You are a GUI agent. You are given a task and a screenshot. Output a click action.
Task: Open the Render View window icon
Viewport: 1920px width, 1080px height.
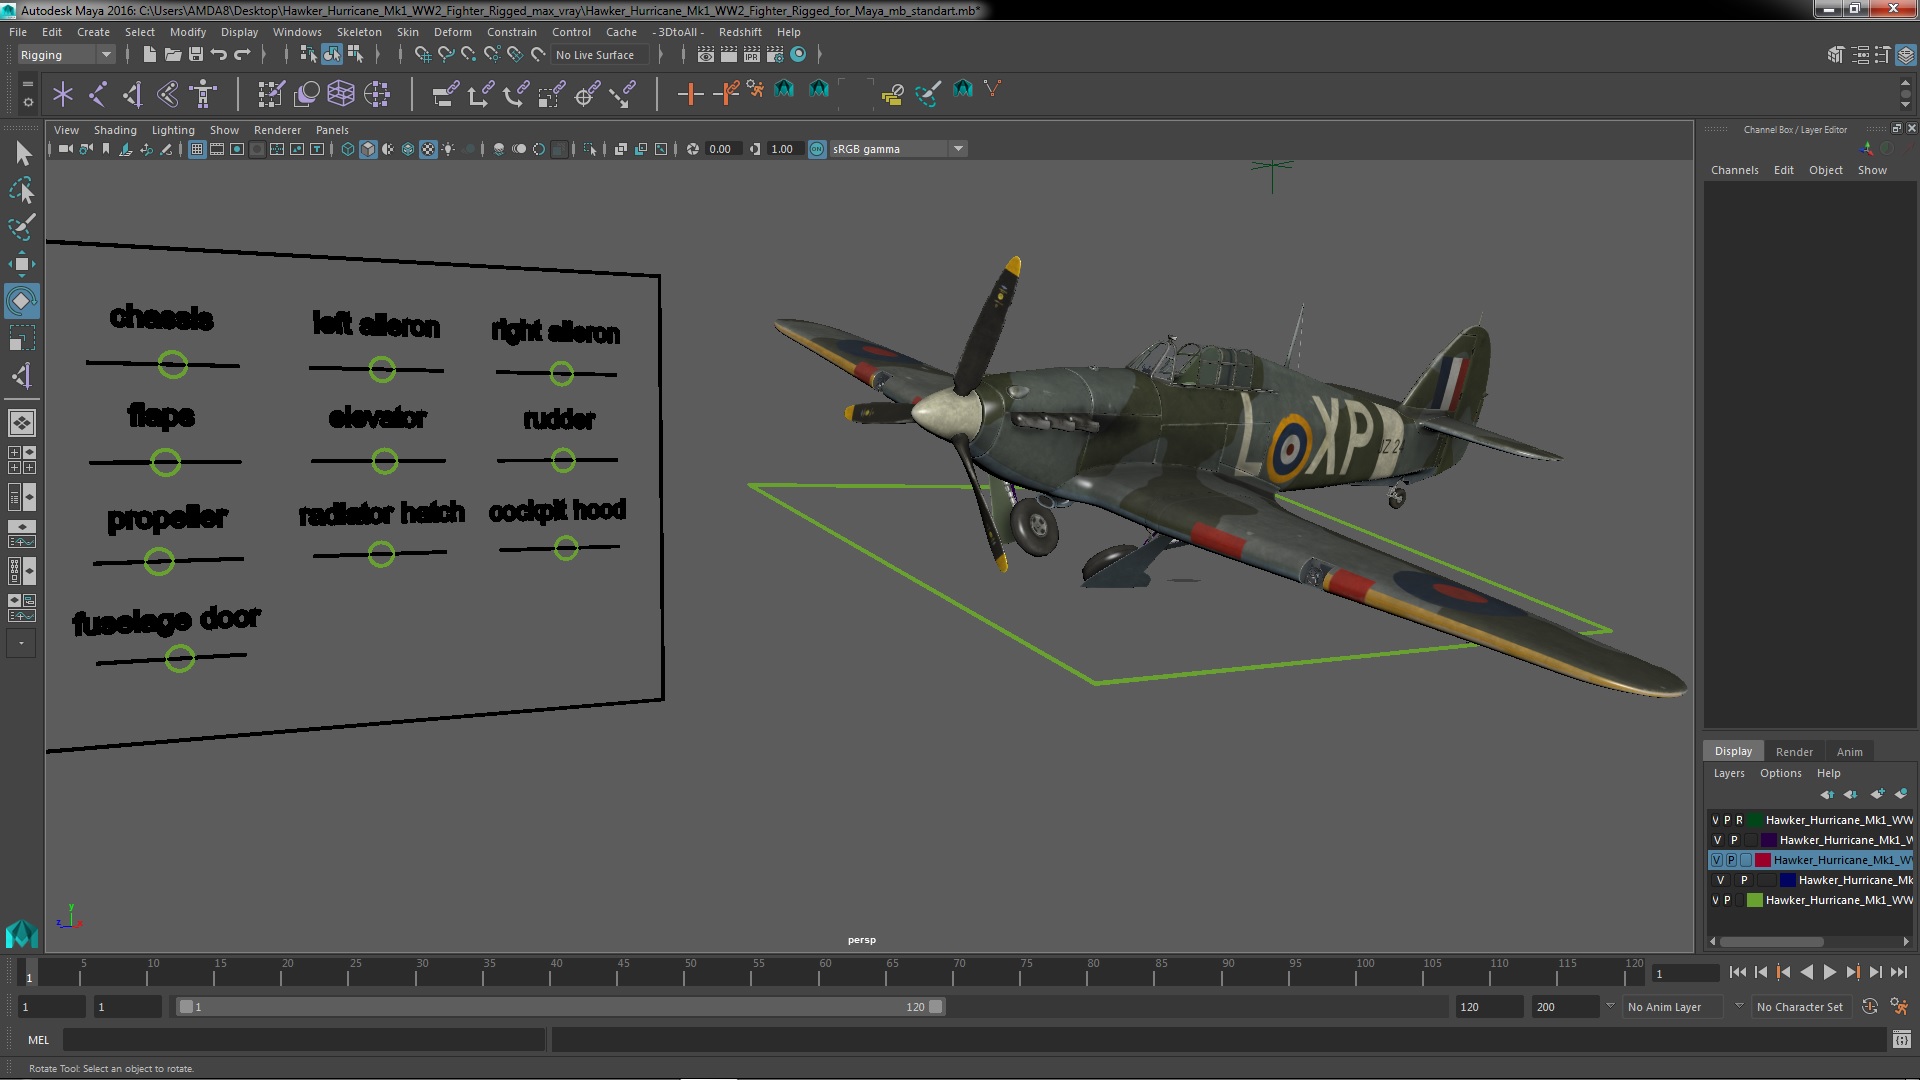pos(706,55)
